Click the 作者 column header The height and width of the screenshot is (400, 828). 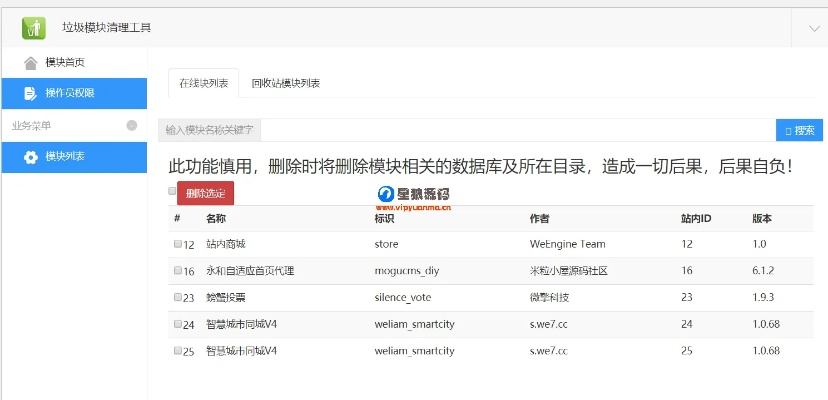click(x=540, y=219)
